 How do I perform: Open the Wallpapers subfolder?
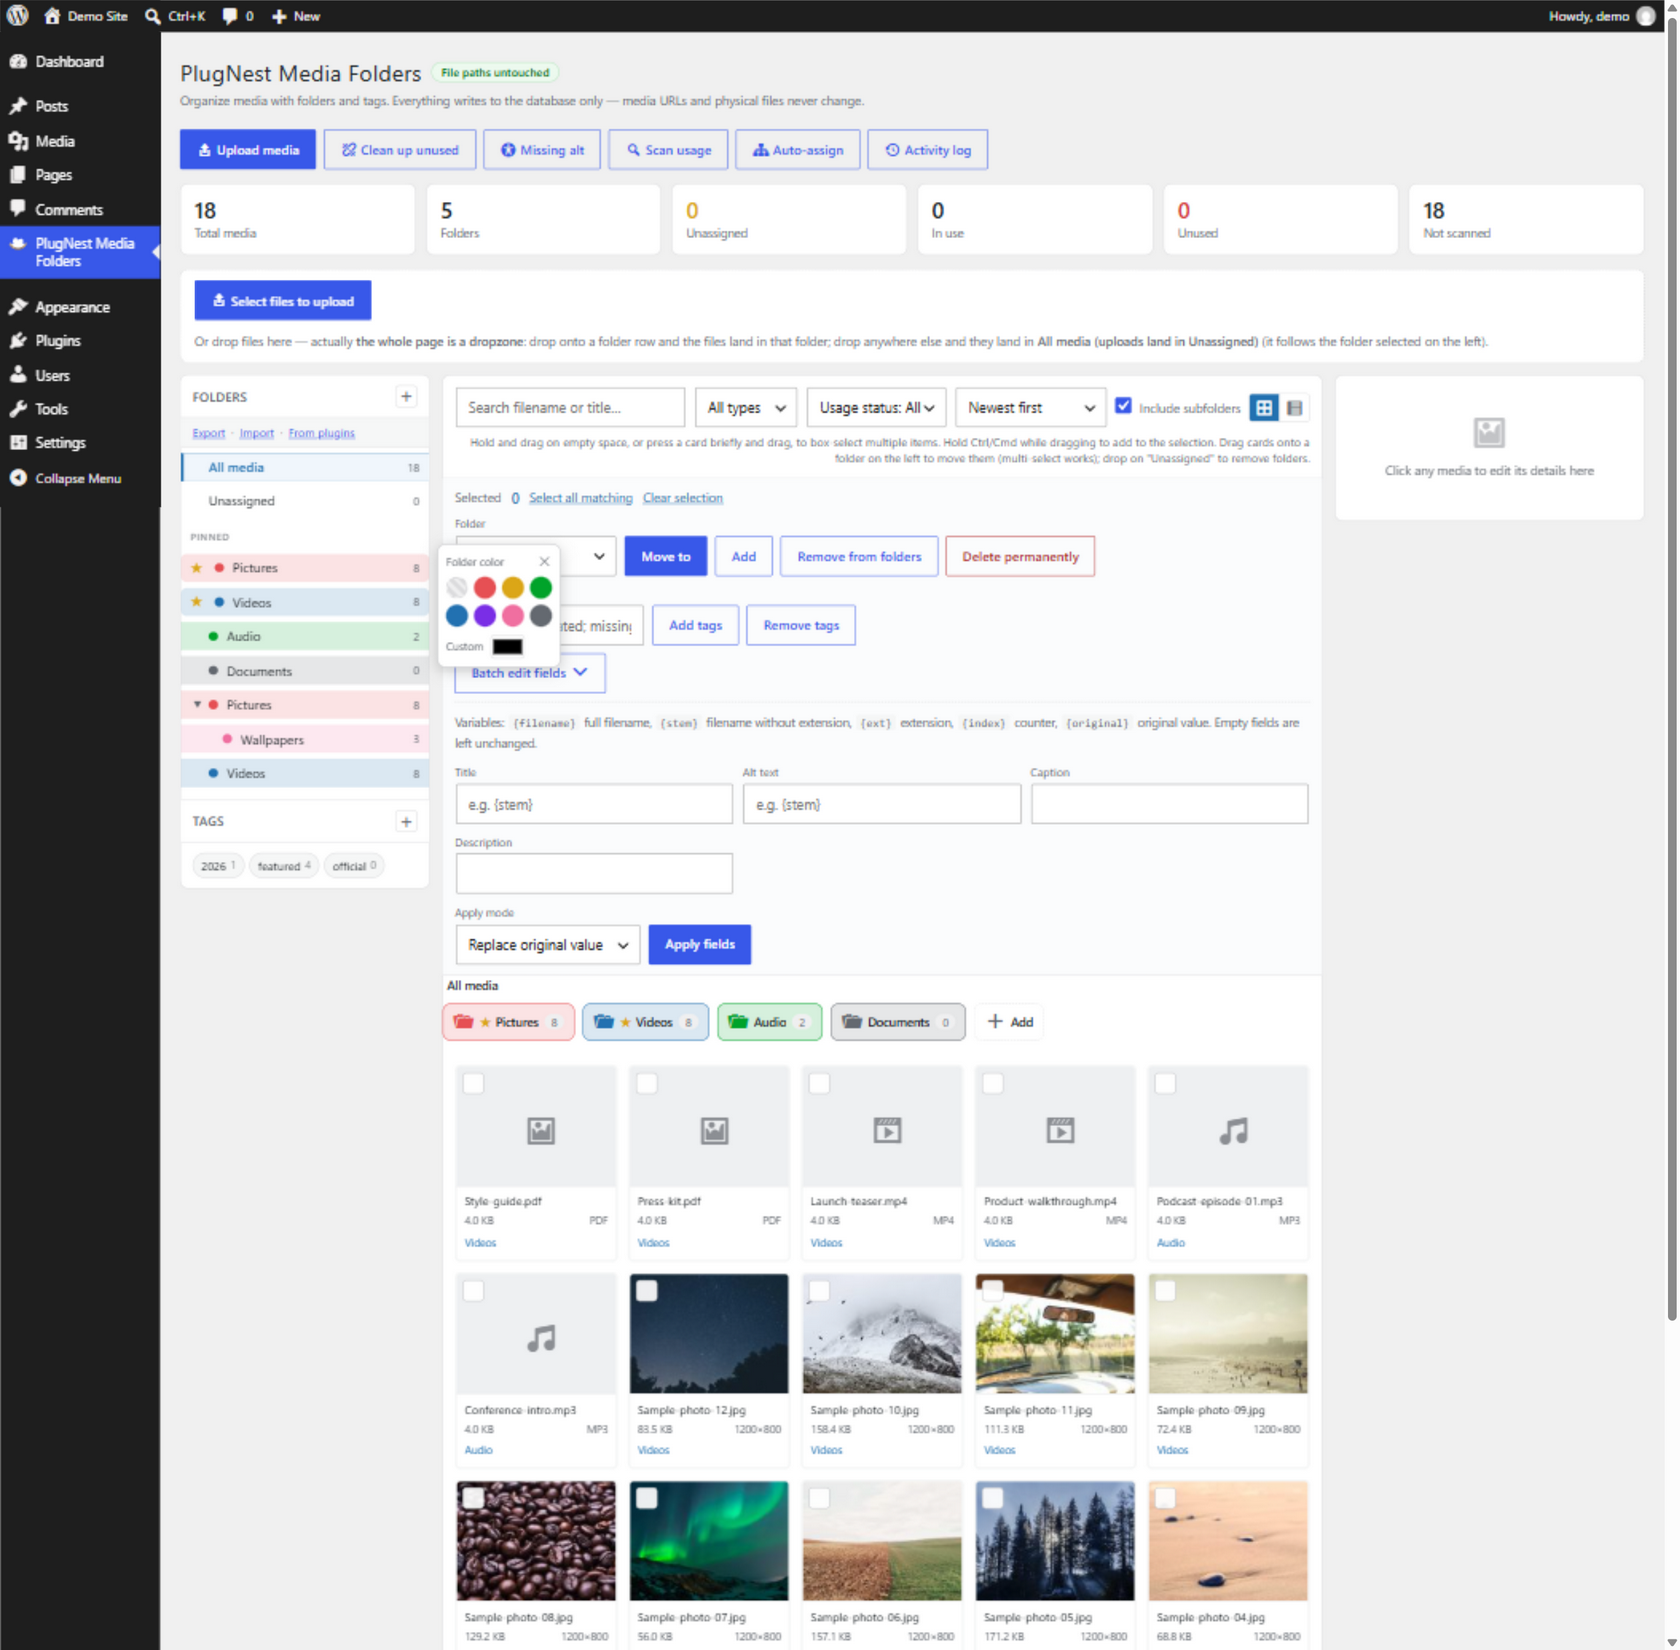305,740
